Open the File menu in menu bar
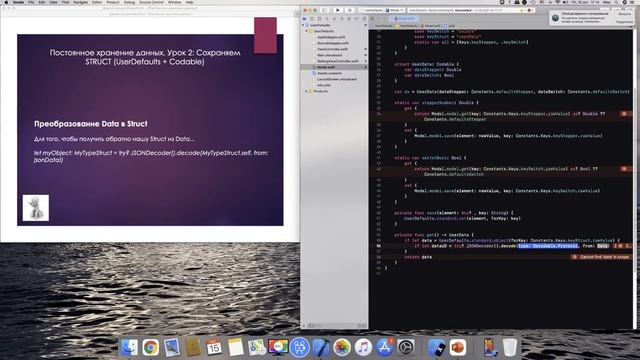The width and height of the screenshot is (640, 360). pyautogui.click(x=31, y=2)
